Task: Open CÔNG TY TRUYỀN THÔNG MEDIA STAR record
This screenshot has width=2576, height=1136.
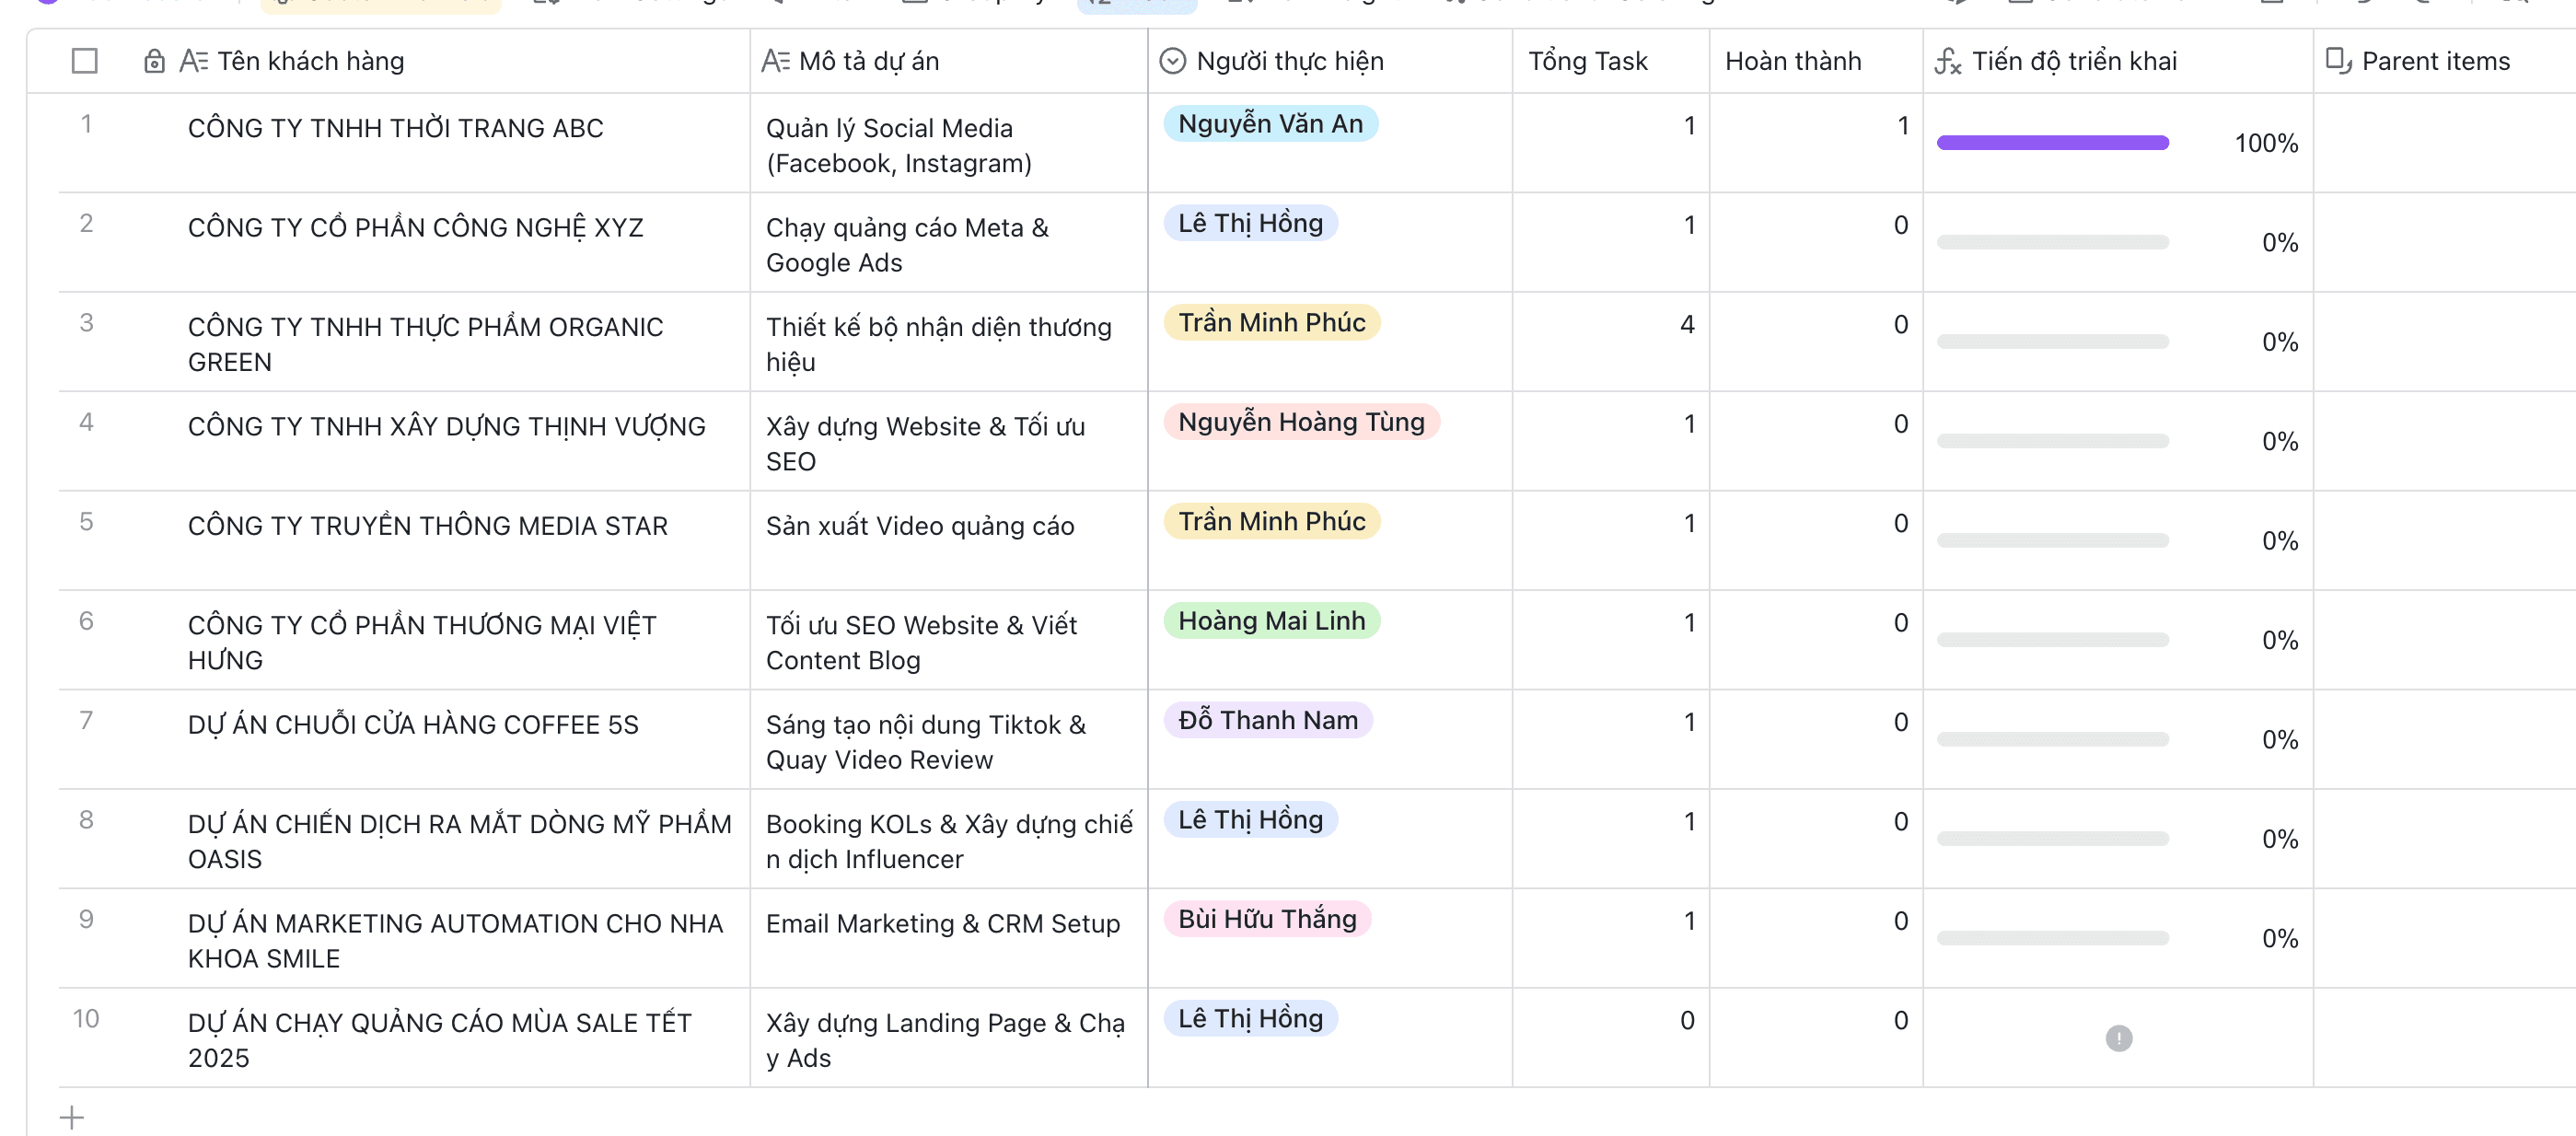Action: (x=427, y=526)
